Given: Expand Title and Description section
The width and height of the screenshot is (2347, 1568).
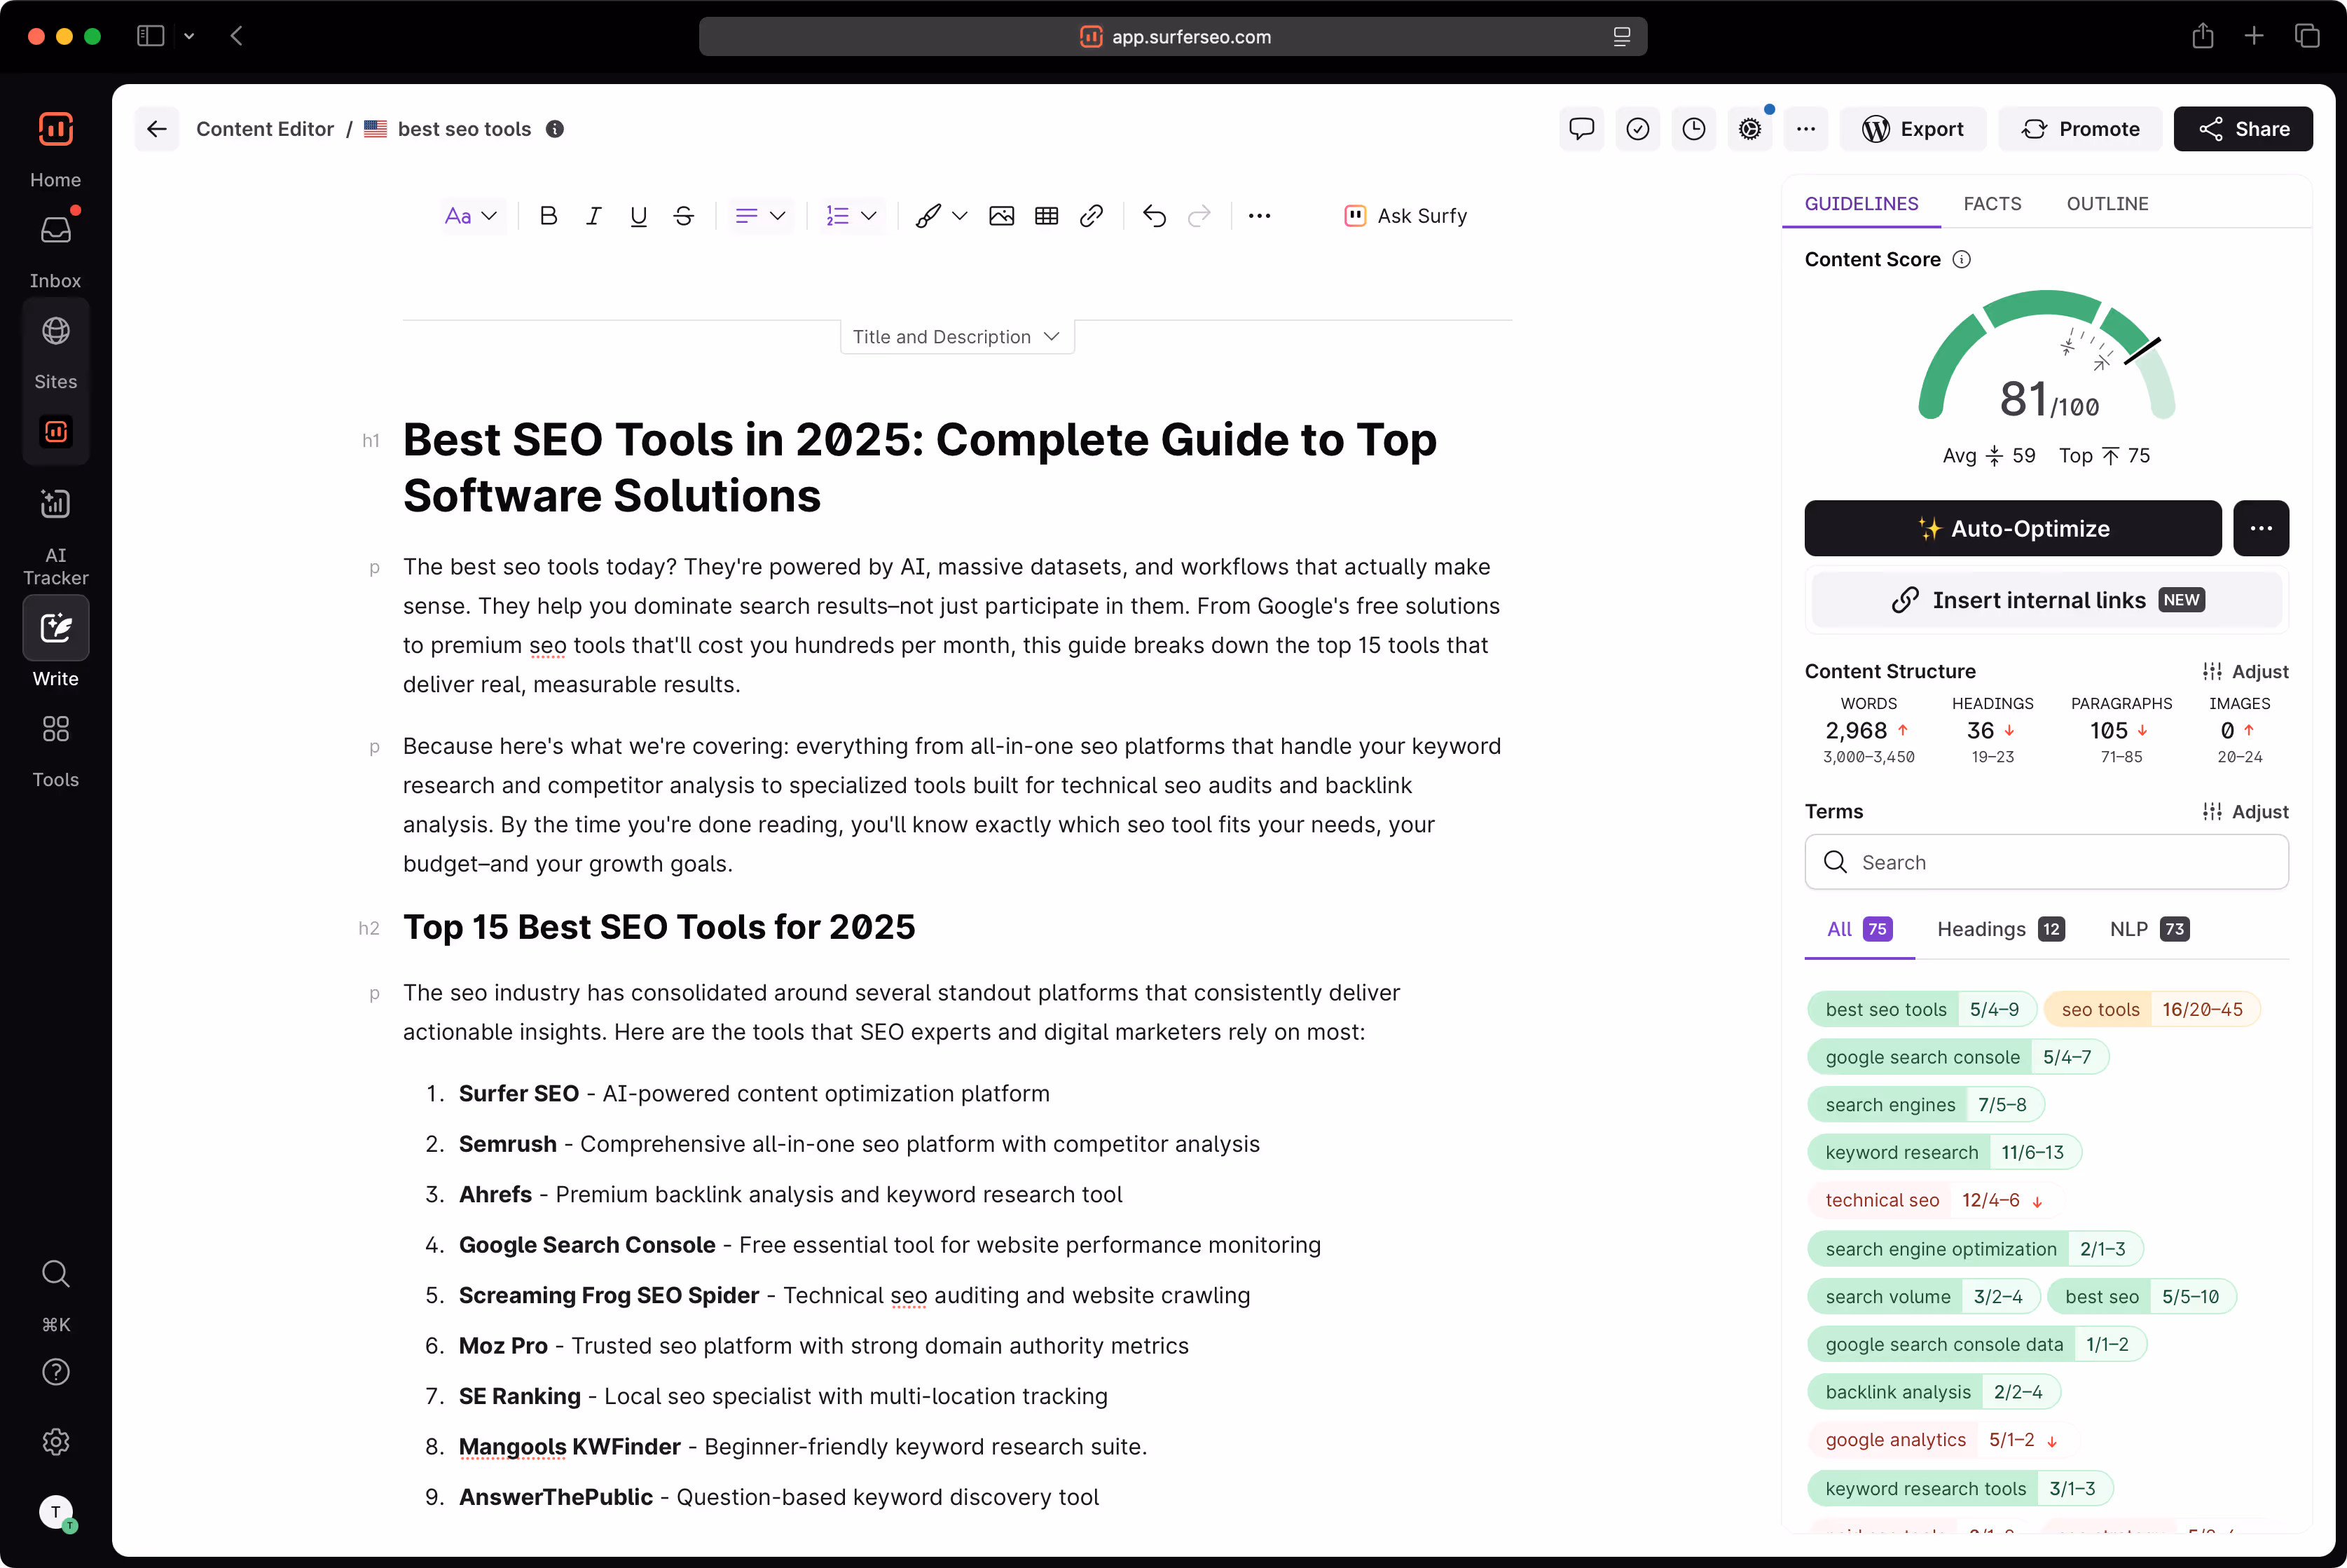Looking at the screenshot, I should click(x=957, y=337).
